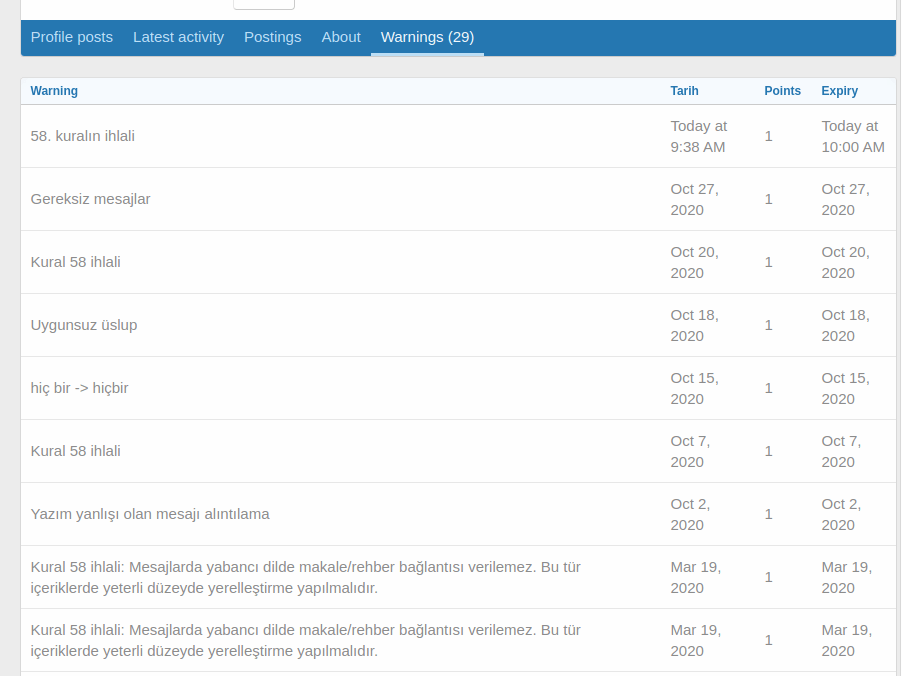Open 'Kural 58 ihlali' warning from Oct 20
902x676 pixels.
click(x=75, y=262)
